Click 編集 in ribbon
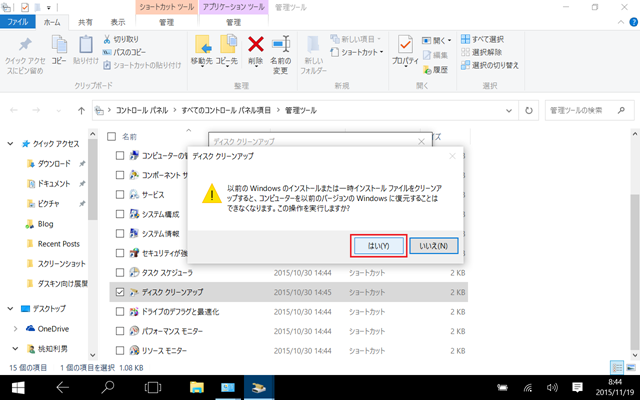This screenshot has width=640, height=400. pyautogui.click(x=435, y=55)
